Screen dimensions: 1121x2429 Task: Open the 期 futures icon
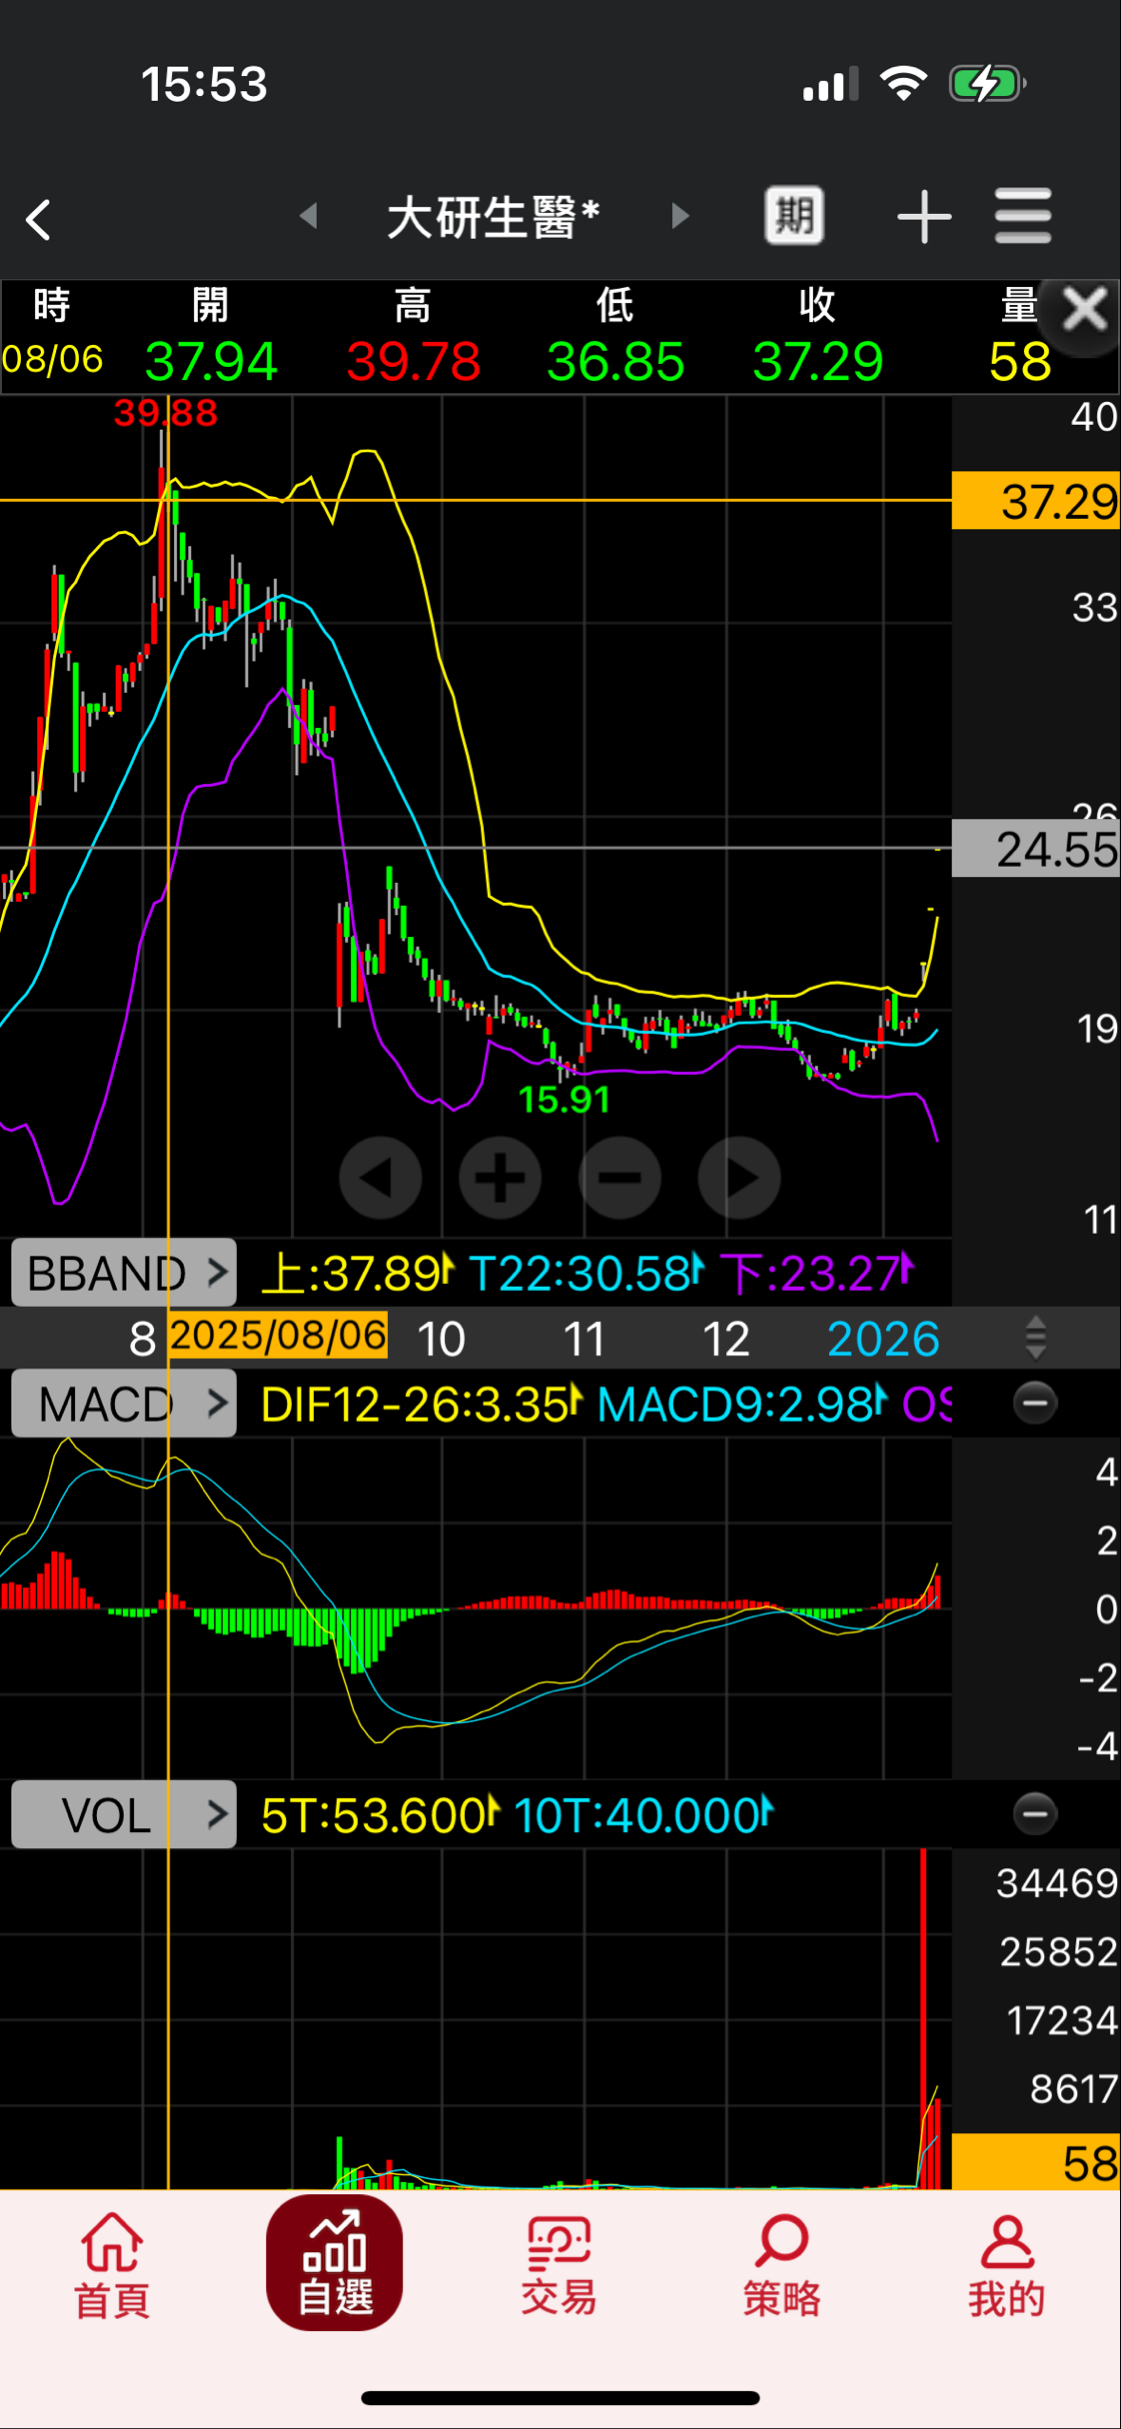[794, 216]
